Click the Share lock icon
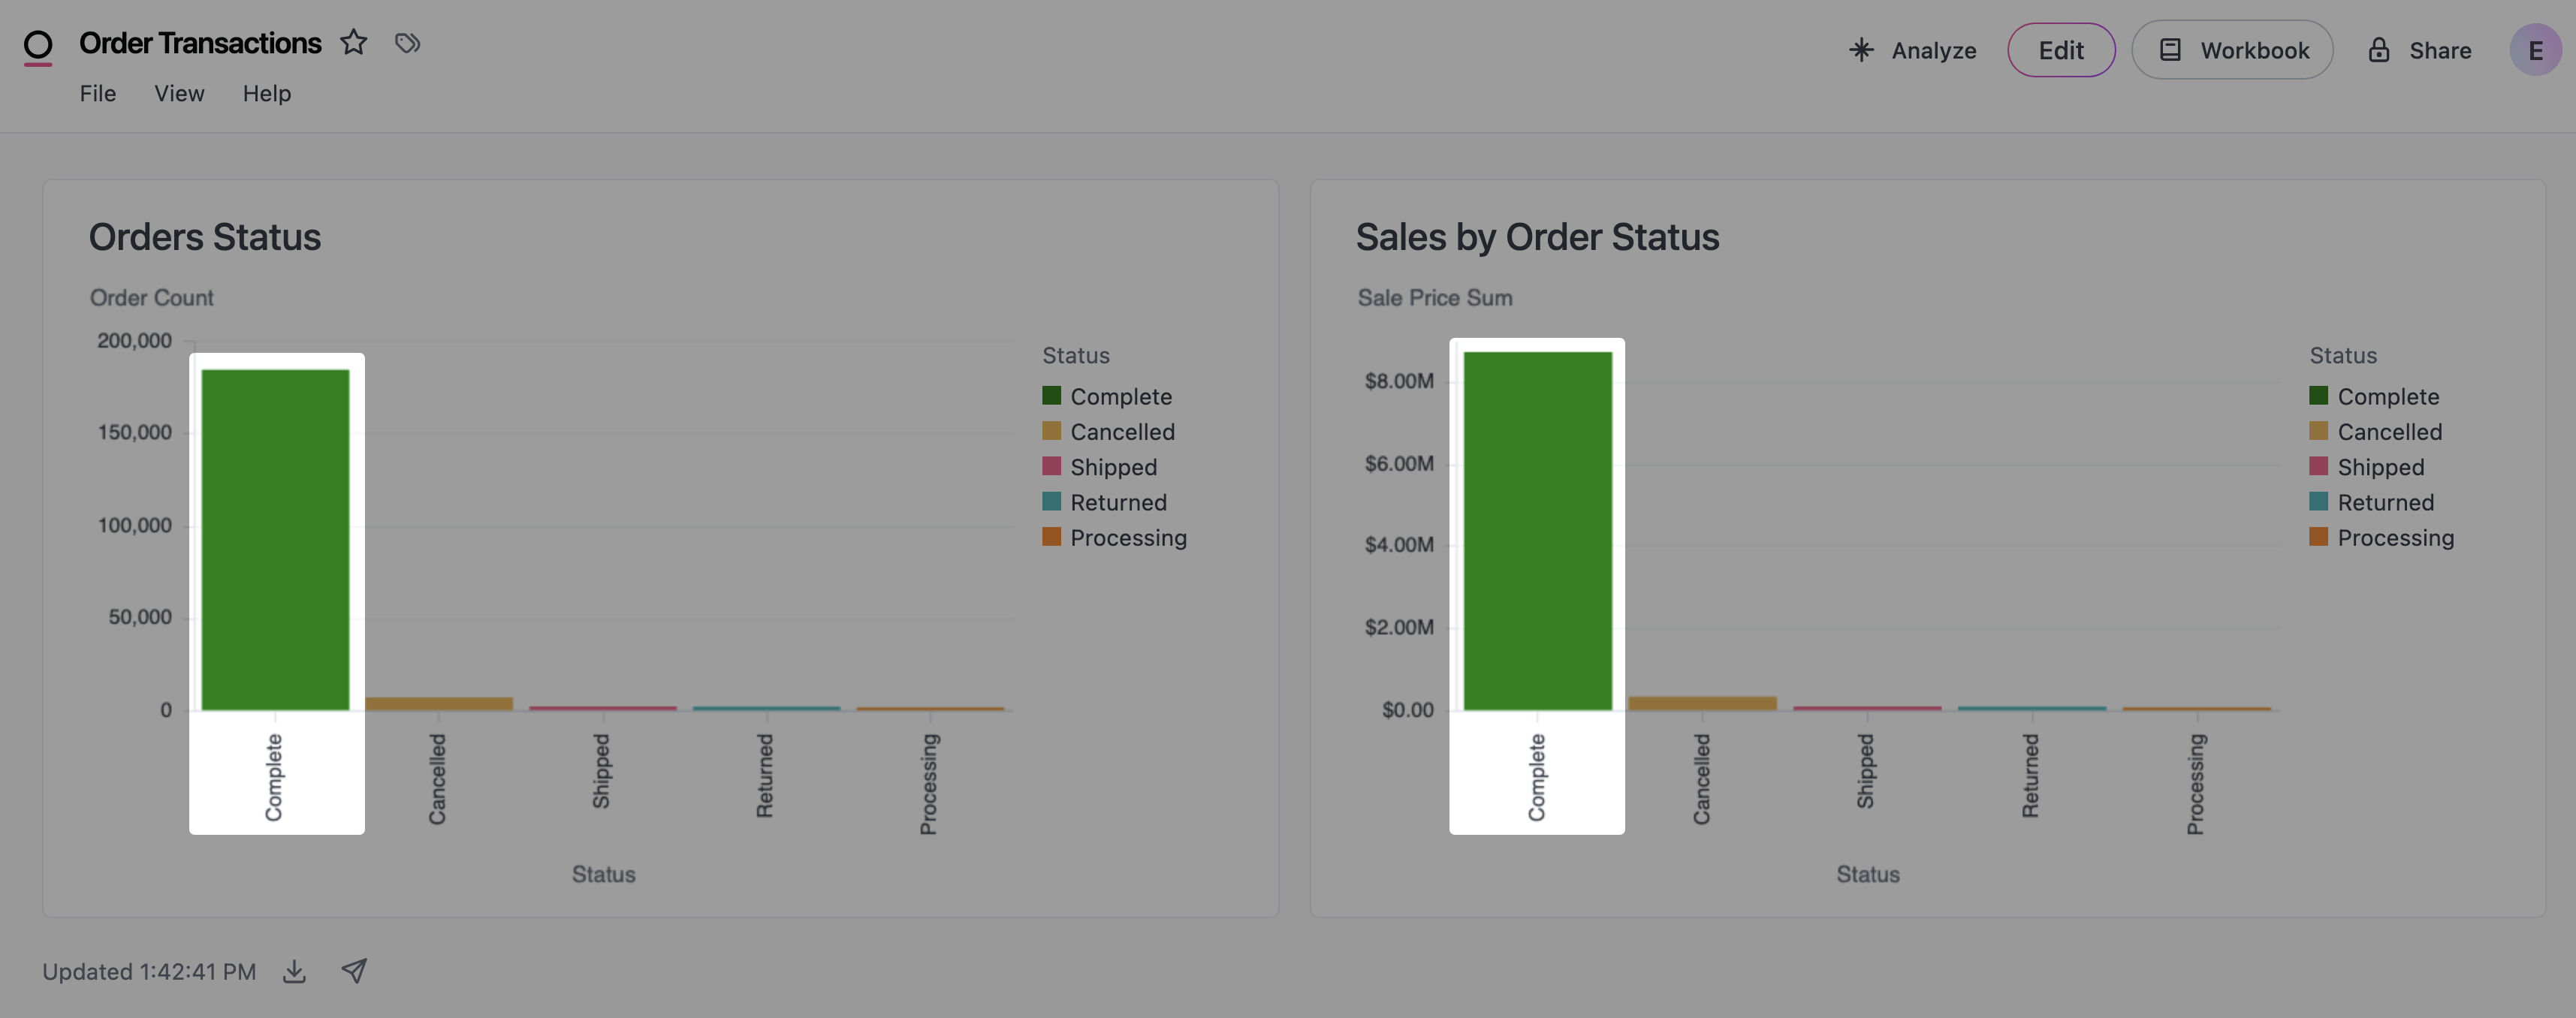Image resolution: width=2576 pixels, height=1018 pixels. 2379,50
